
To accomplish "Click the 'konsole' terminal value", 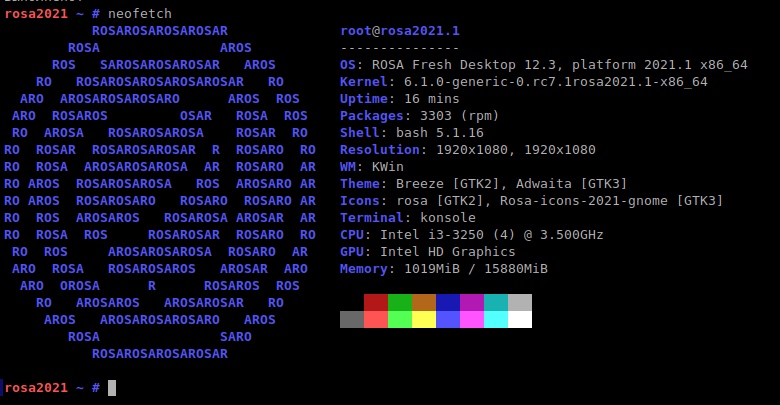I will (448, 217).
